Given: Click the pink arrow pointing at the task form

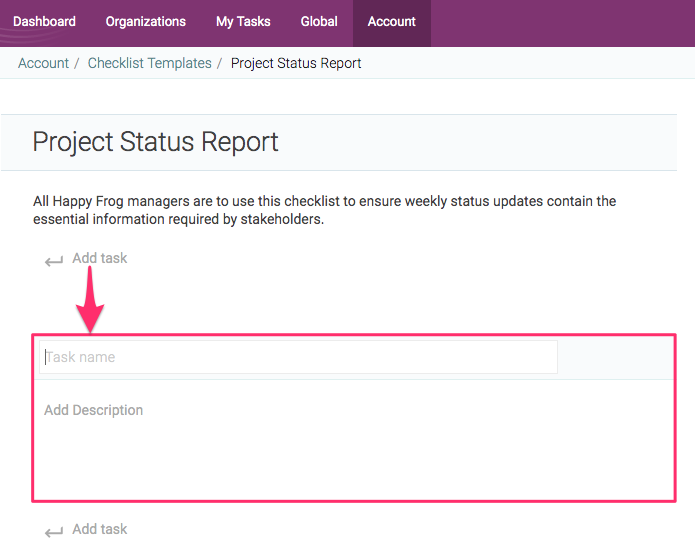Looking at the screenshot, I should click(92, 305).
